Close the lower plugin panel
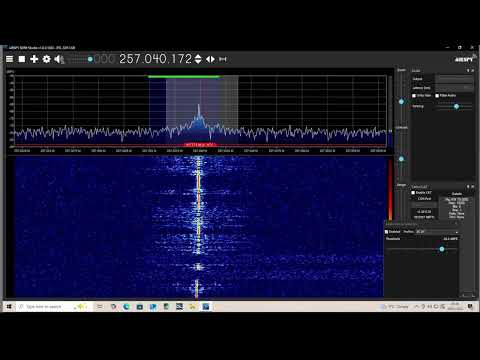Viewport: 480px width, 360px height. (x=472, y=187)
